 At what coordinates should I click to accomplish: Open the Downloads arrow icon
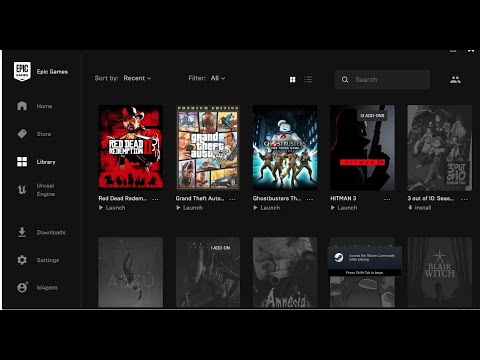(22, 232)
